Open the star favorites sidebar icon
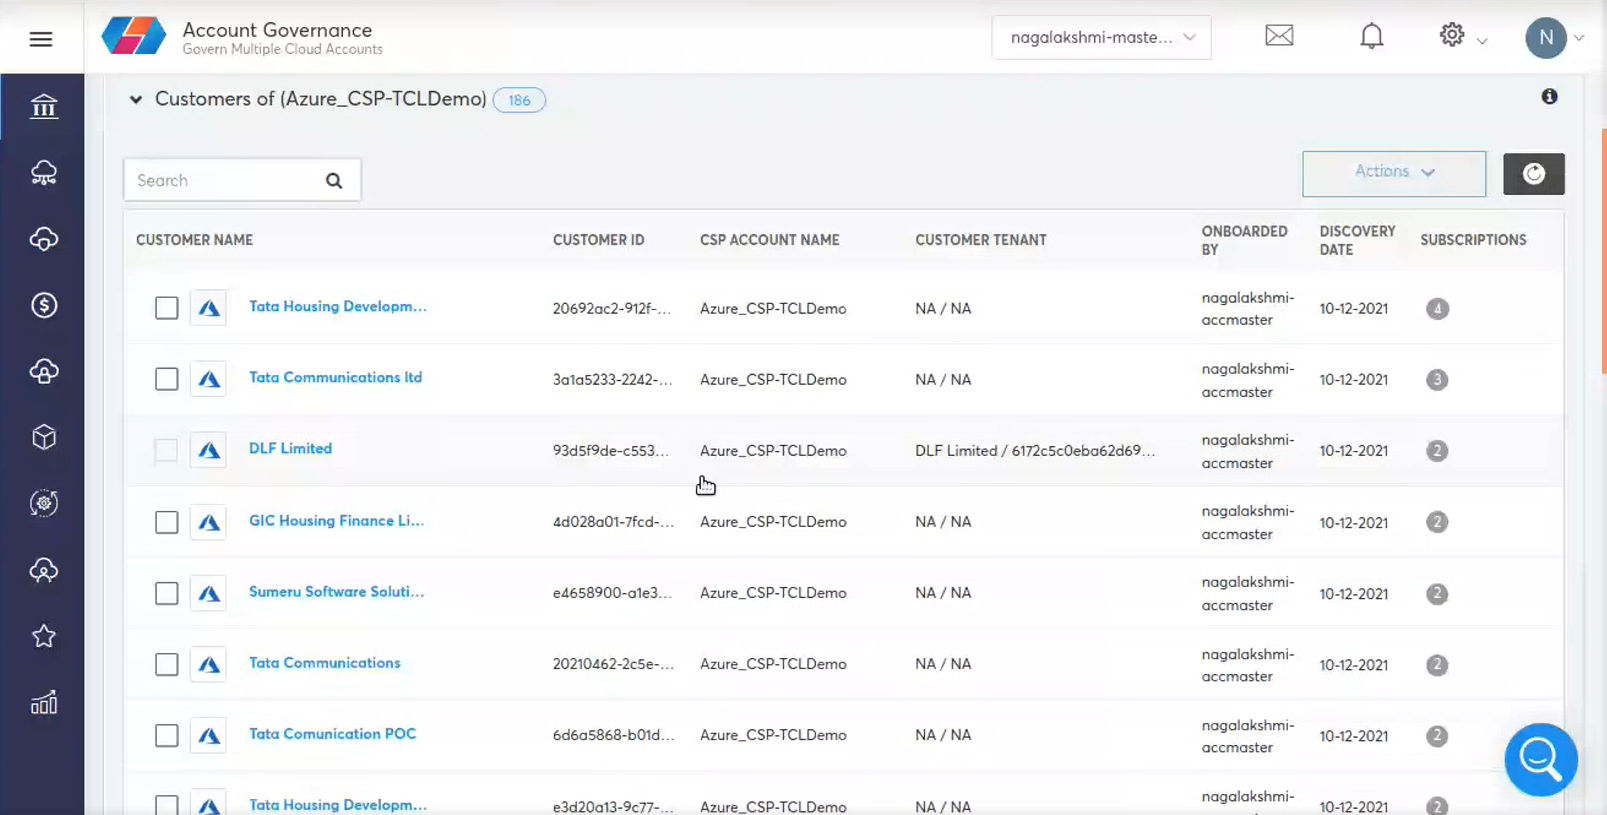 [x=43, y=636]
